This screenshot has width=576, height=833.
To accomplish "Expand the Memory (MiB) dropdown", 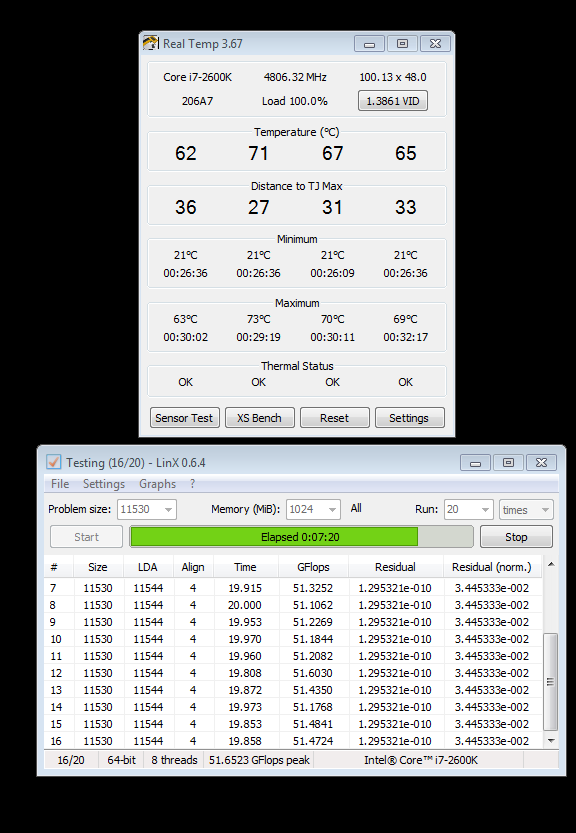I will (332, 509).
